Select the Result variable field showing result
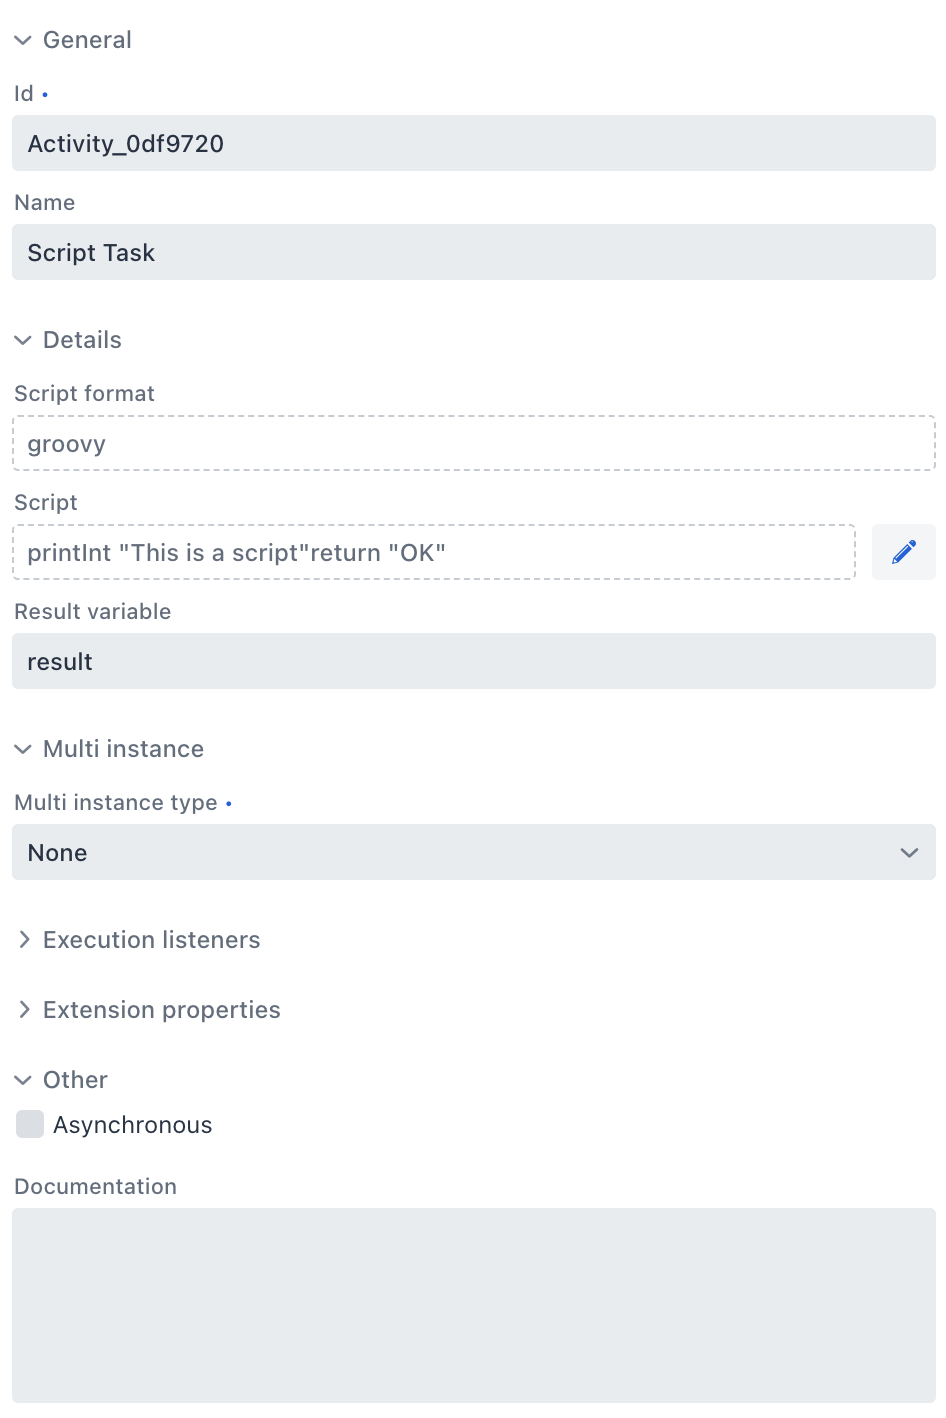This screenshot has width=946, height=1418. tap(473, 661)
